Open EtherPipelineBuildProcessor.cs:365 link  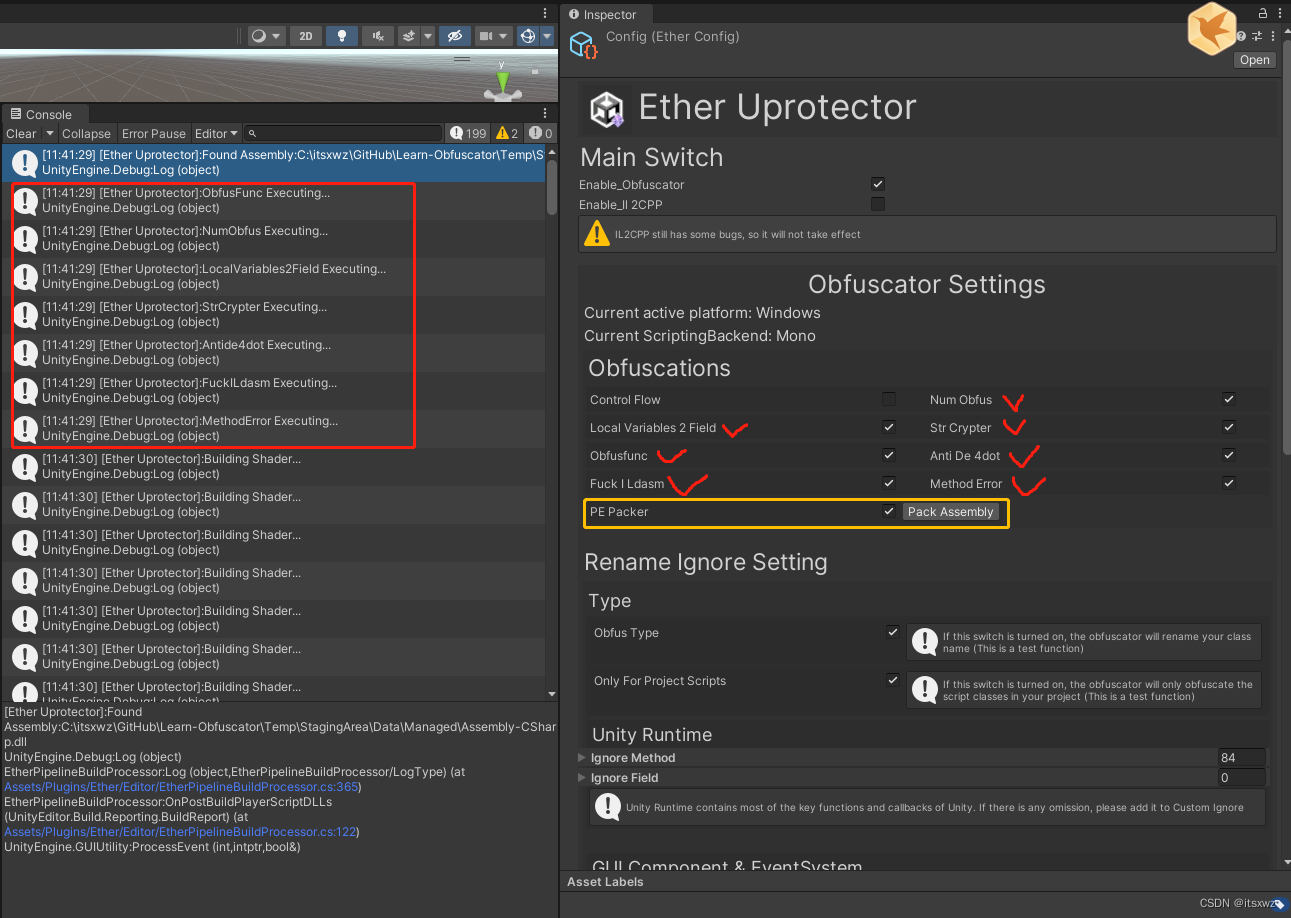tap(181, 787)
